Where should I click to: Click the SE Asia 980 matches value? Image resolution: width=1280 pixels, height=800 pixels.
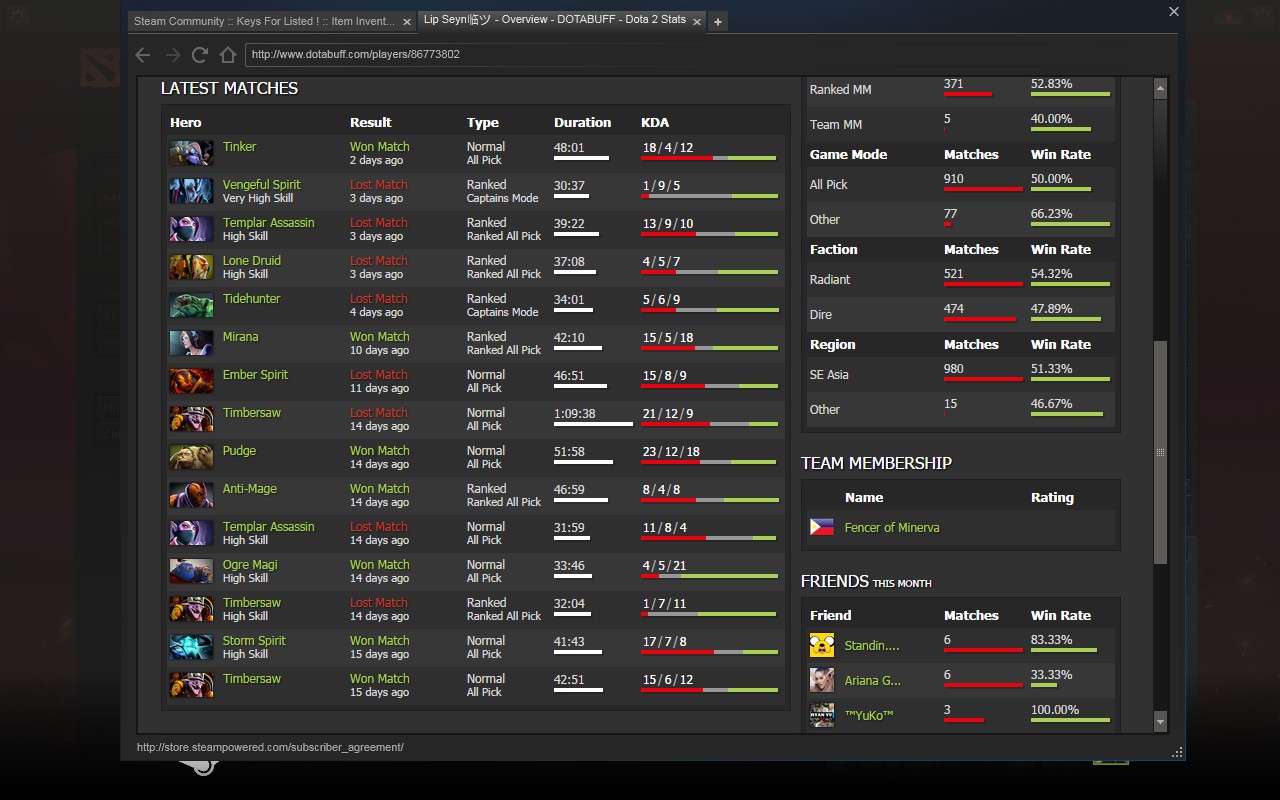coord(954,369)
